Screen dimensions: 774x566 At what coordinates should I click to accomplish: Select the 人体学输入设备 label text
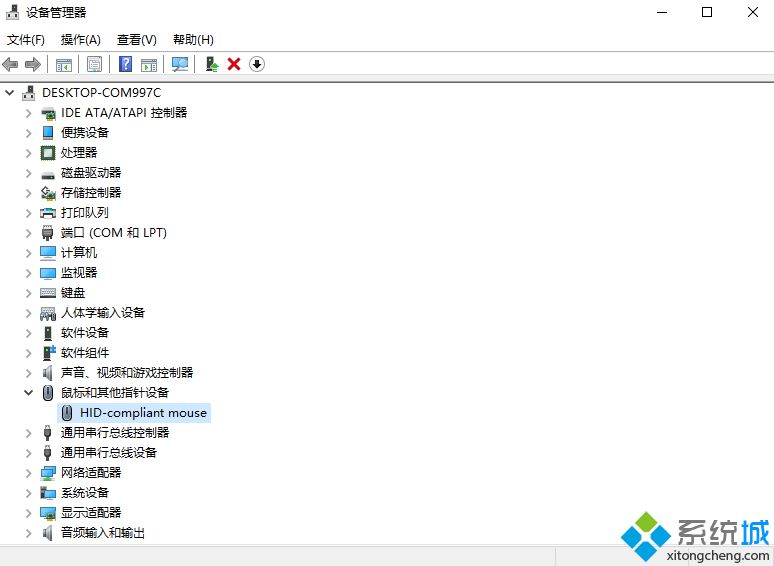(103, 313)
